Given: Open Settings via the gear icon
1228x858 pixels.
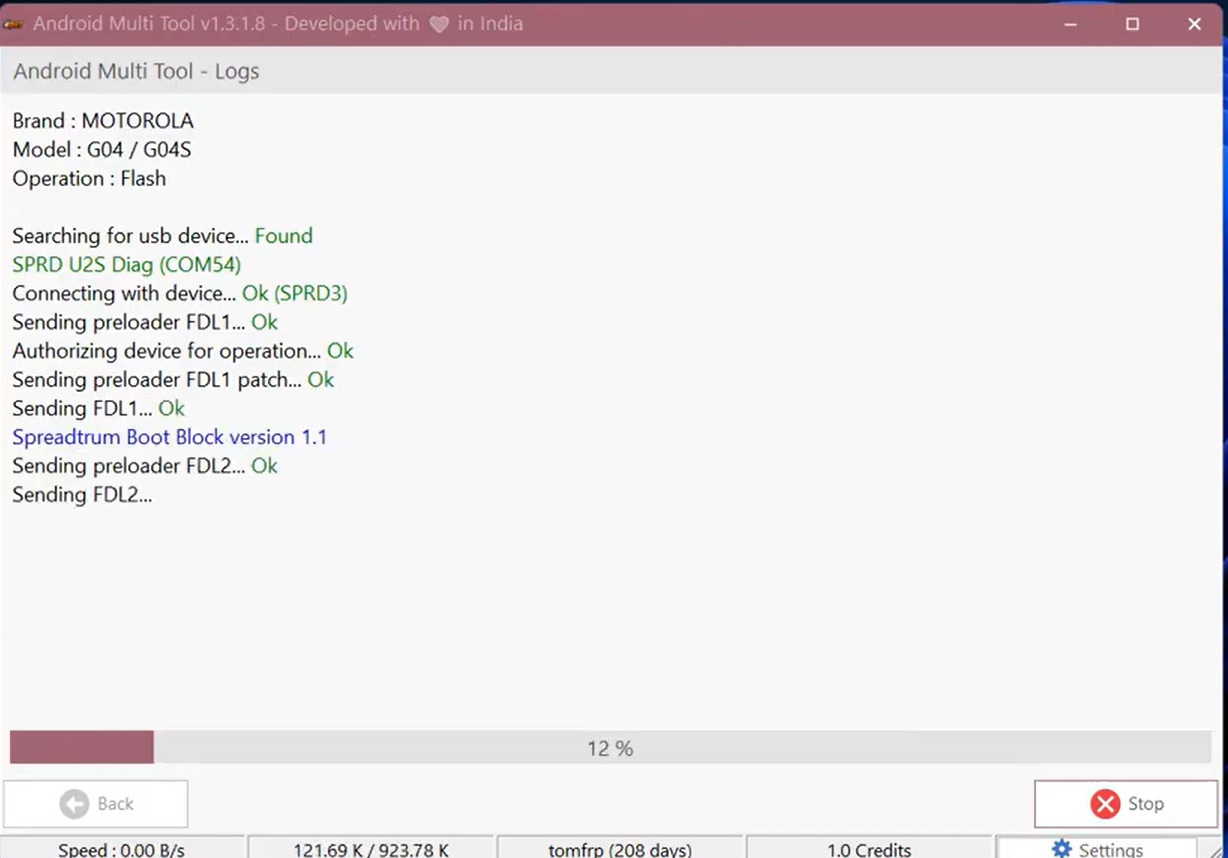Looking at the screenshot, I should [x=1062, y=849].
